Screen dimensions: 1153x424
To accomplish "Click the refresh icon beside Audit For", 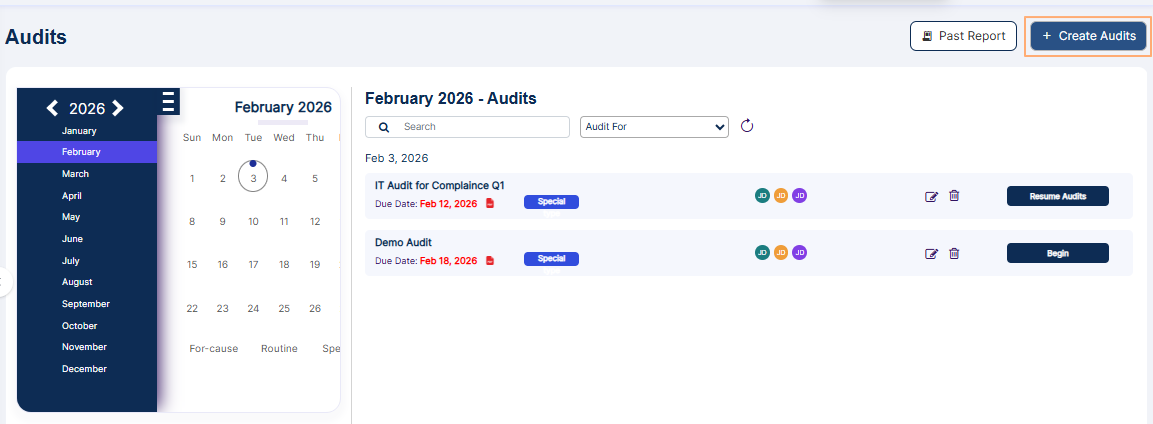I will coord(747,126).
